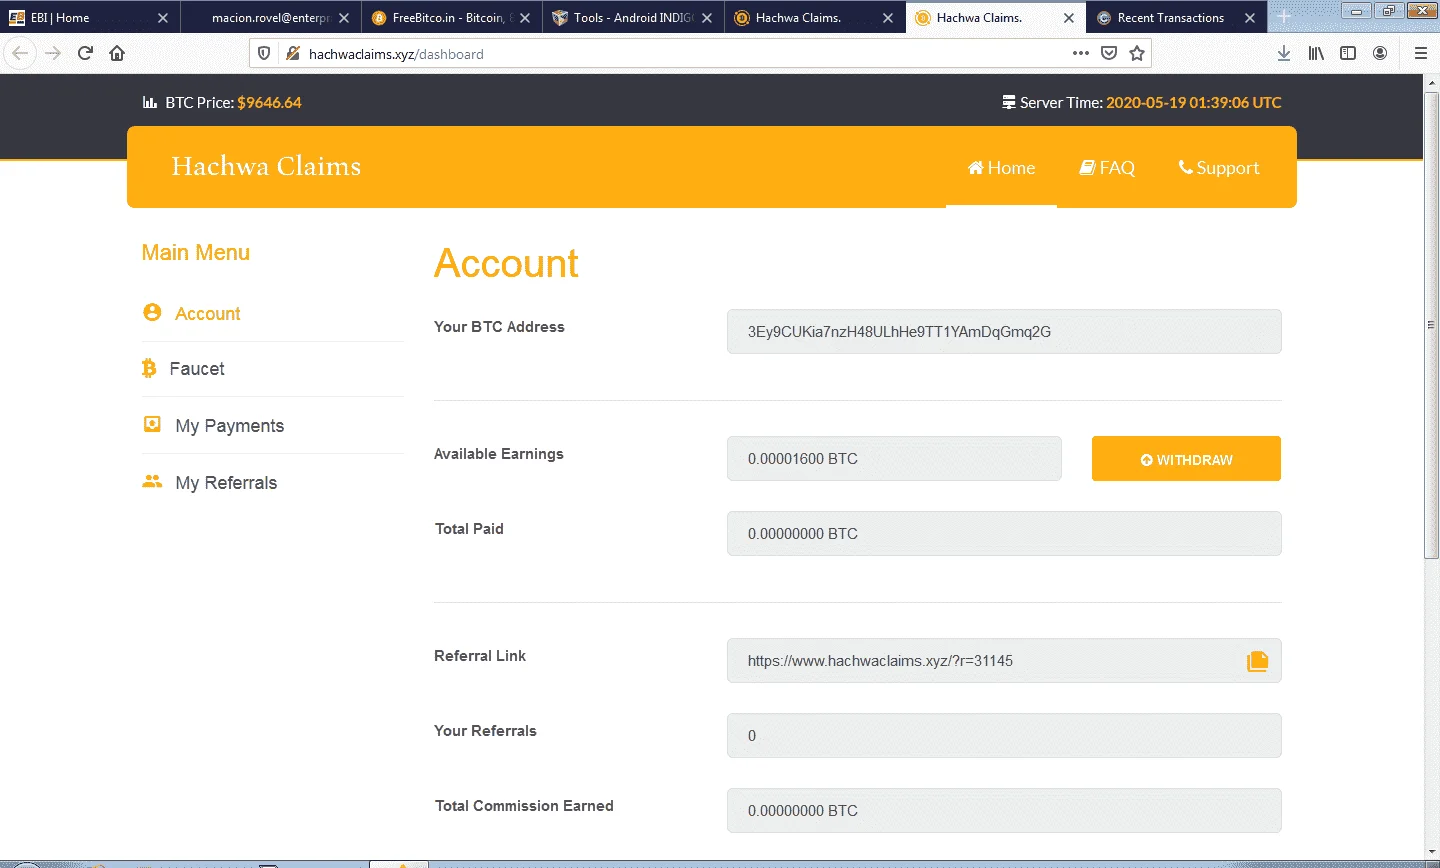Click the BTC price value $9646.64
Image resolution: width=1440 pixels, height=868 pixels.
[x=269, y=102]
